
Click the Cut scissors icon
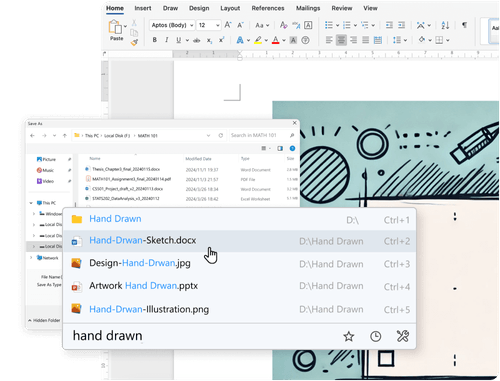(134, 23)
